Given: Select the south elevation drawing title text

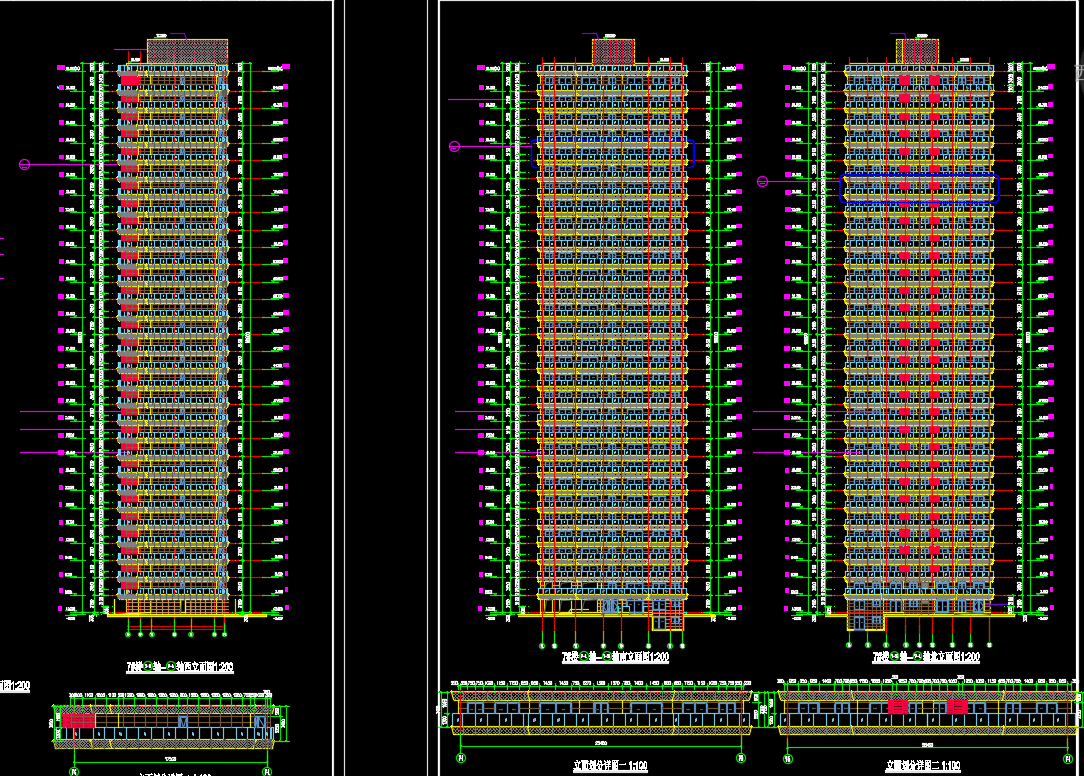Looking at the screenshot, I should click(615, 656).
